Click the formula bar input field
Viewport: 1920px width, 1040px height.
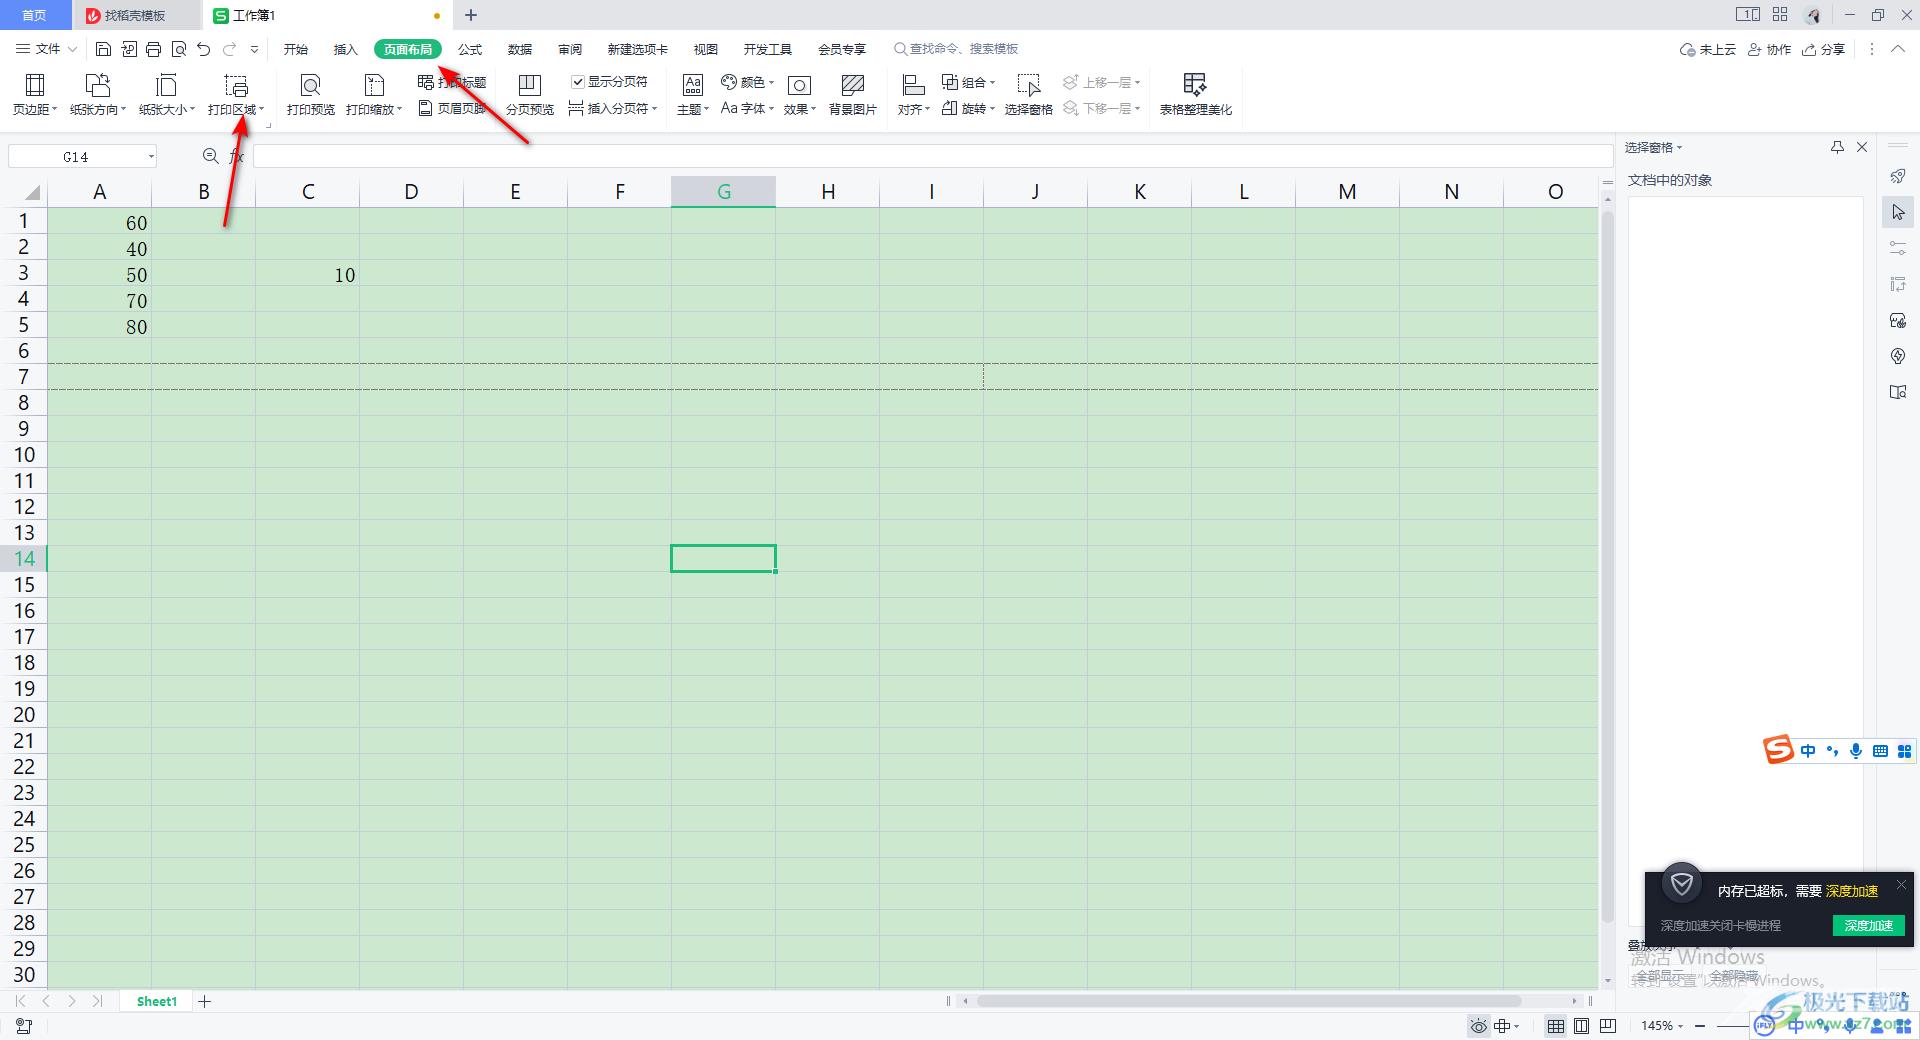coord(932,156)
